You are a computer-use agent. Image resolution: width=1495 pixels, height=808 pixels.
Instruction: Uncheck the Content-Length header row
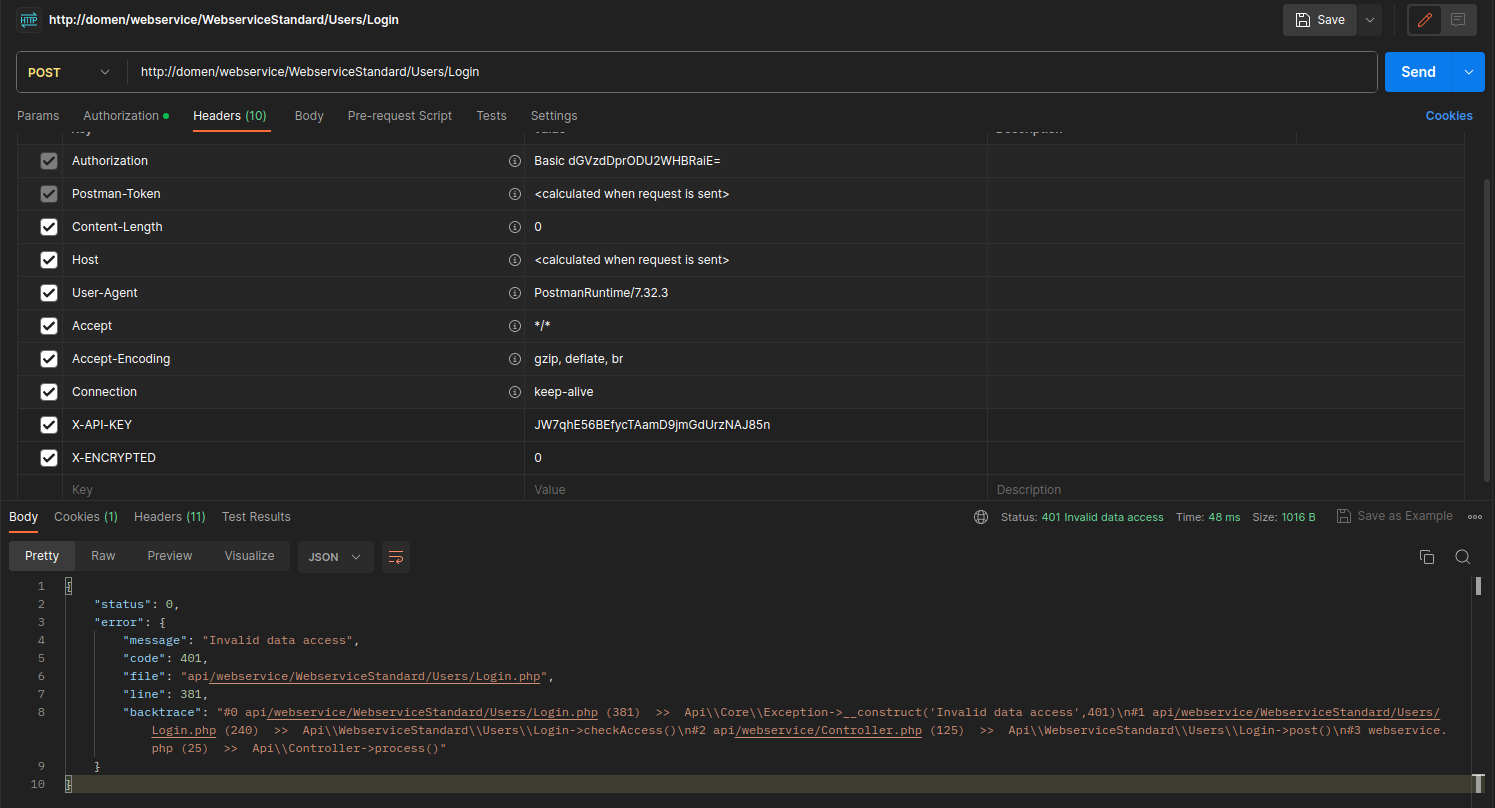coord(48,226)
